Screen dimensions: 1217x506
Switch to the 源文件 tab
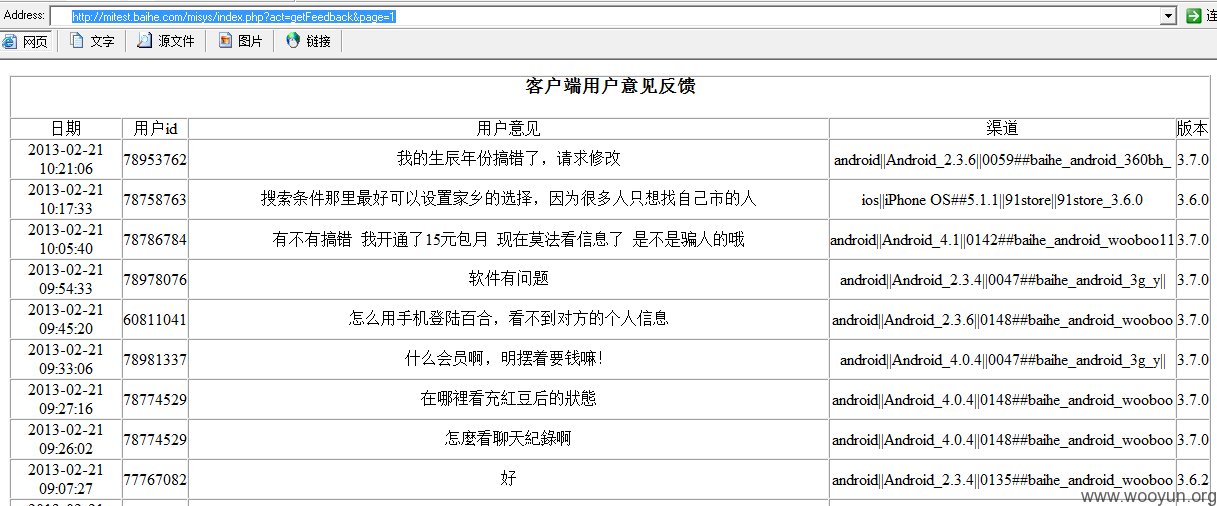click(166, 41)
